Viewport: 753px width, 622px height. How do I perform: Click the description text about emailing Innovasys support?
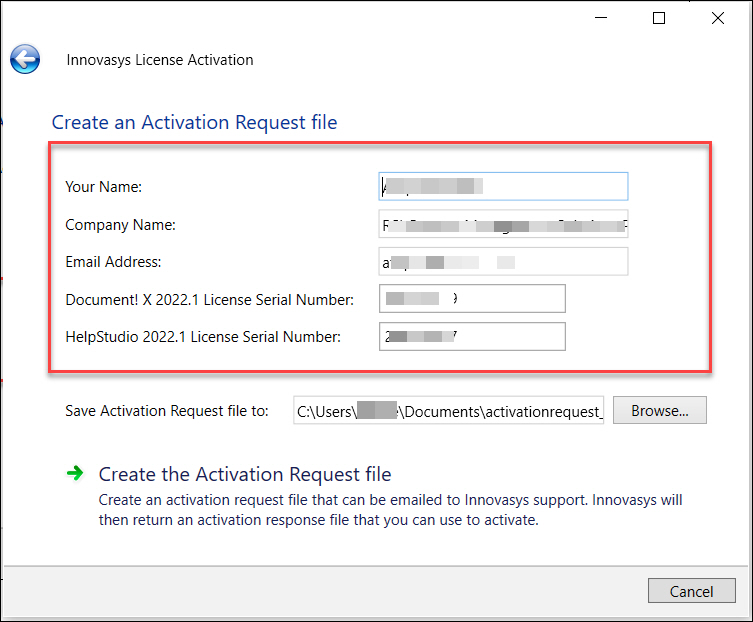coord(390,510)
